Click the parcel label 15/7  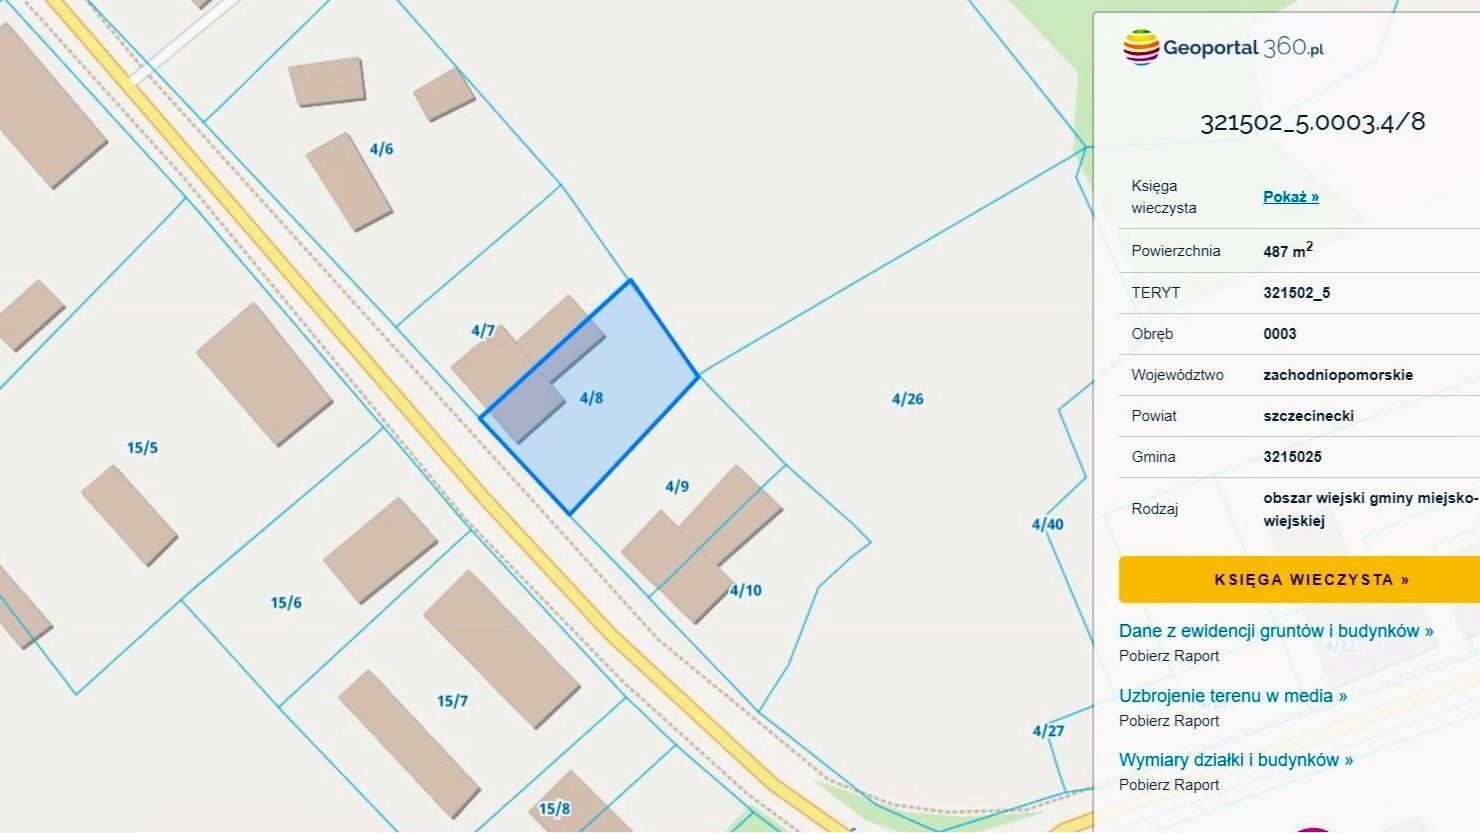pos(452,701)
